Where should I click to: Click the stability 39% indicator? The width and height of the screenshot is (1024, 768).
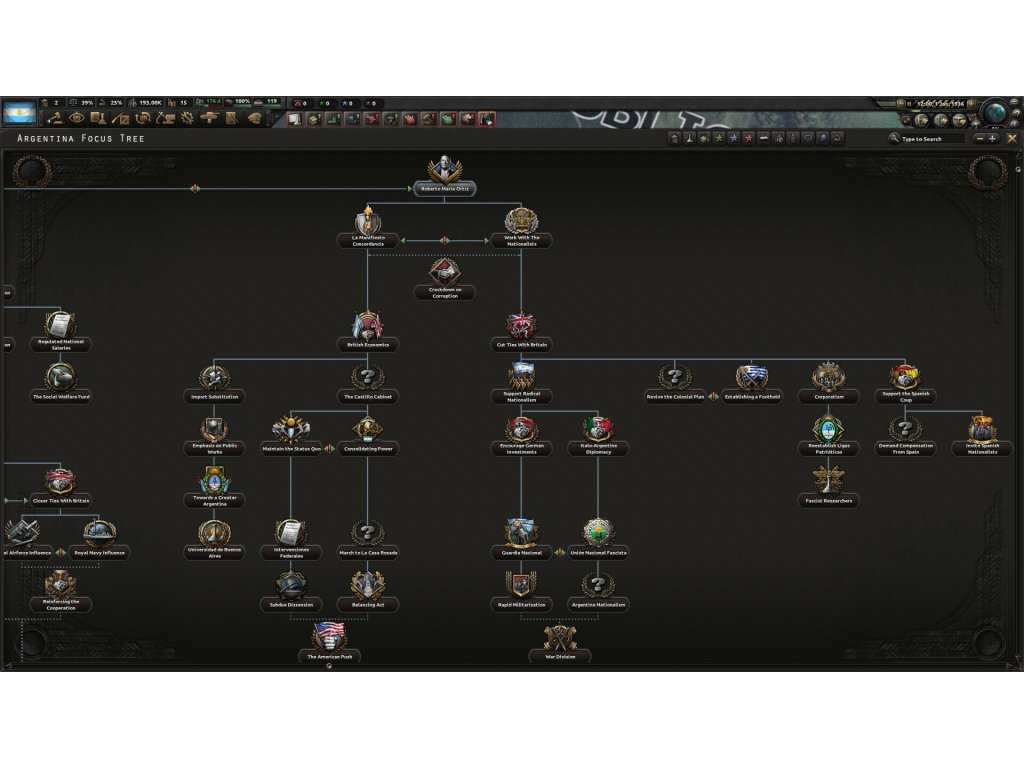[81, 103]
